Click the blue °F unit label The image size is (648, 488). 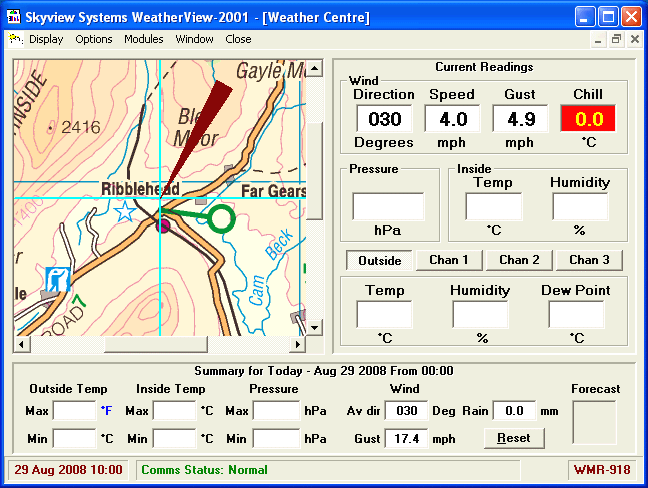click(x=106, y=411)
